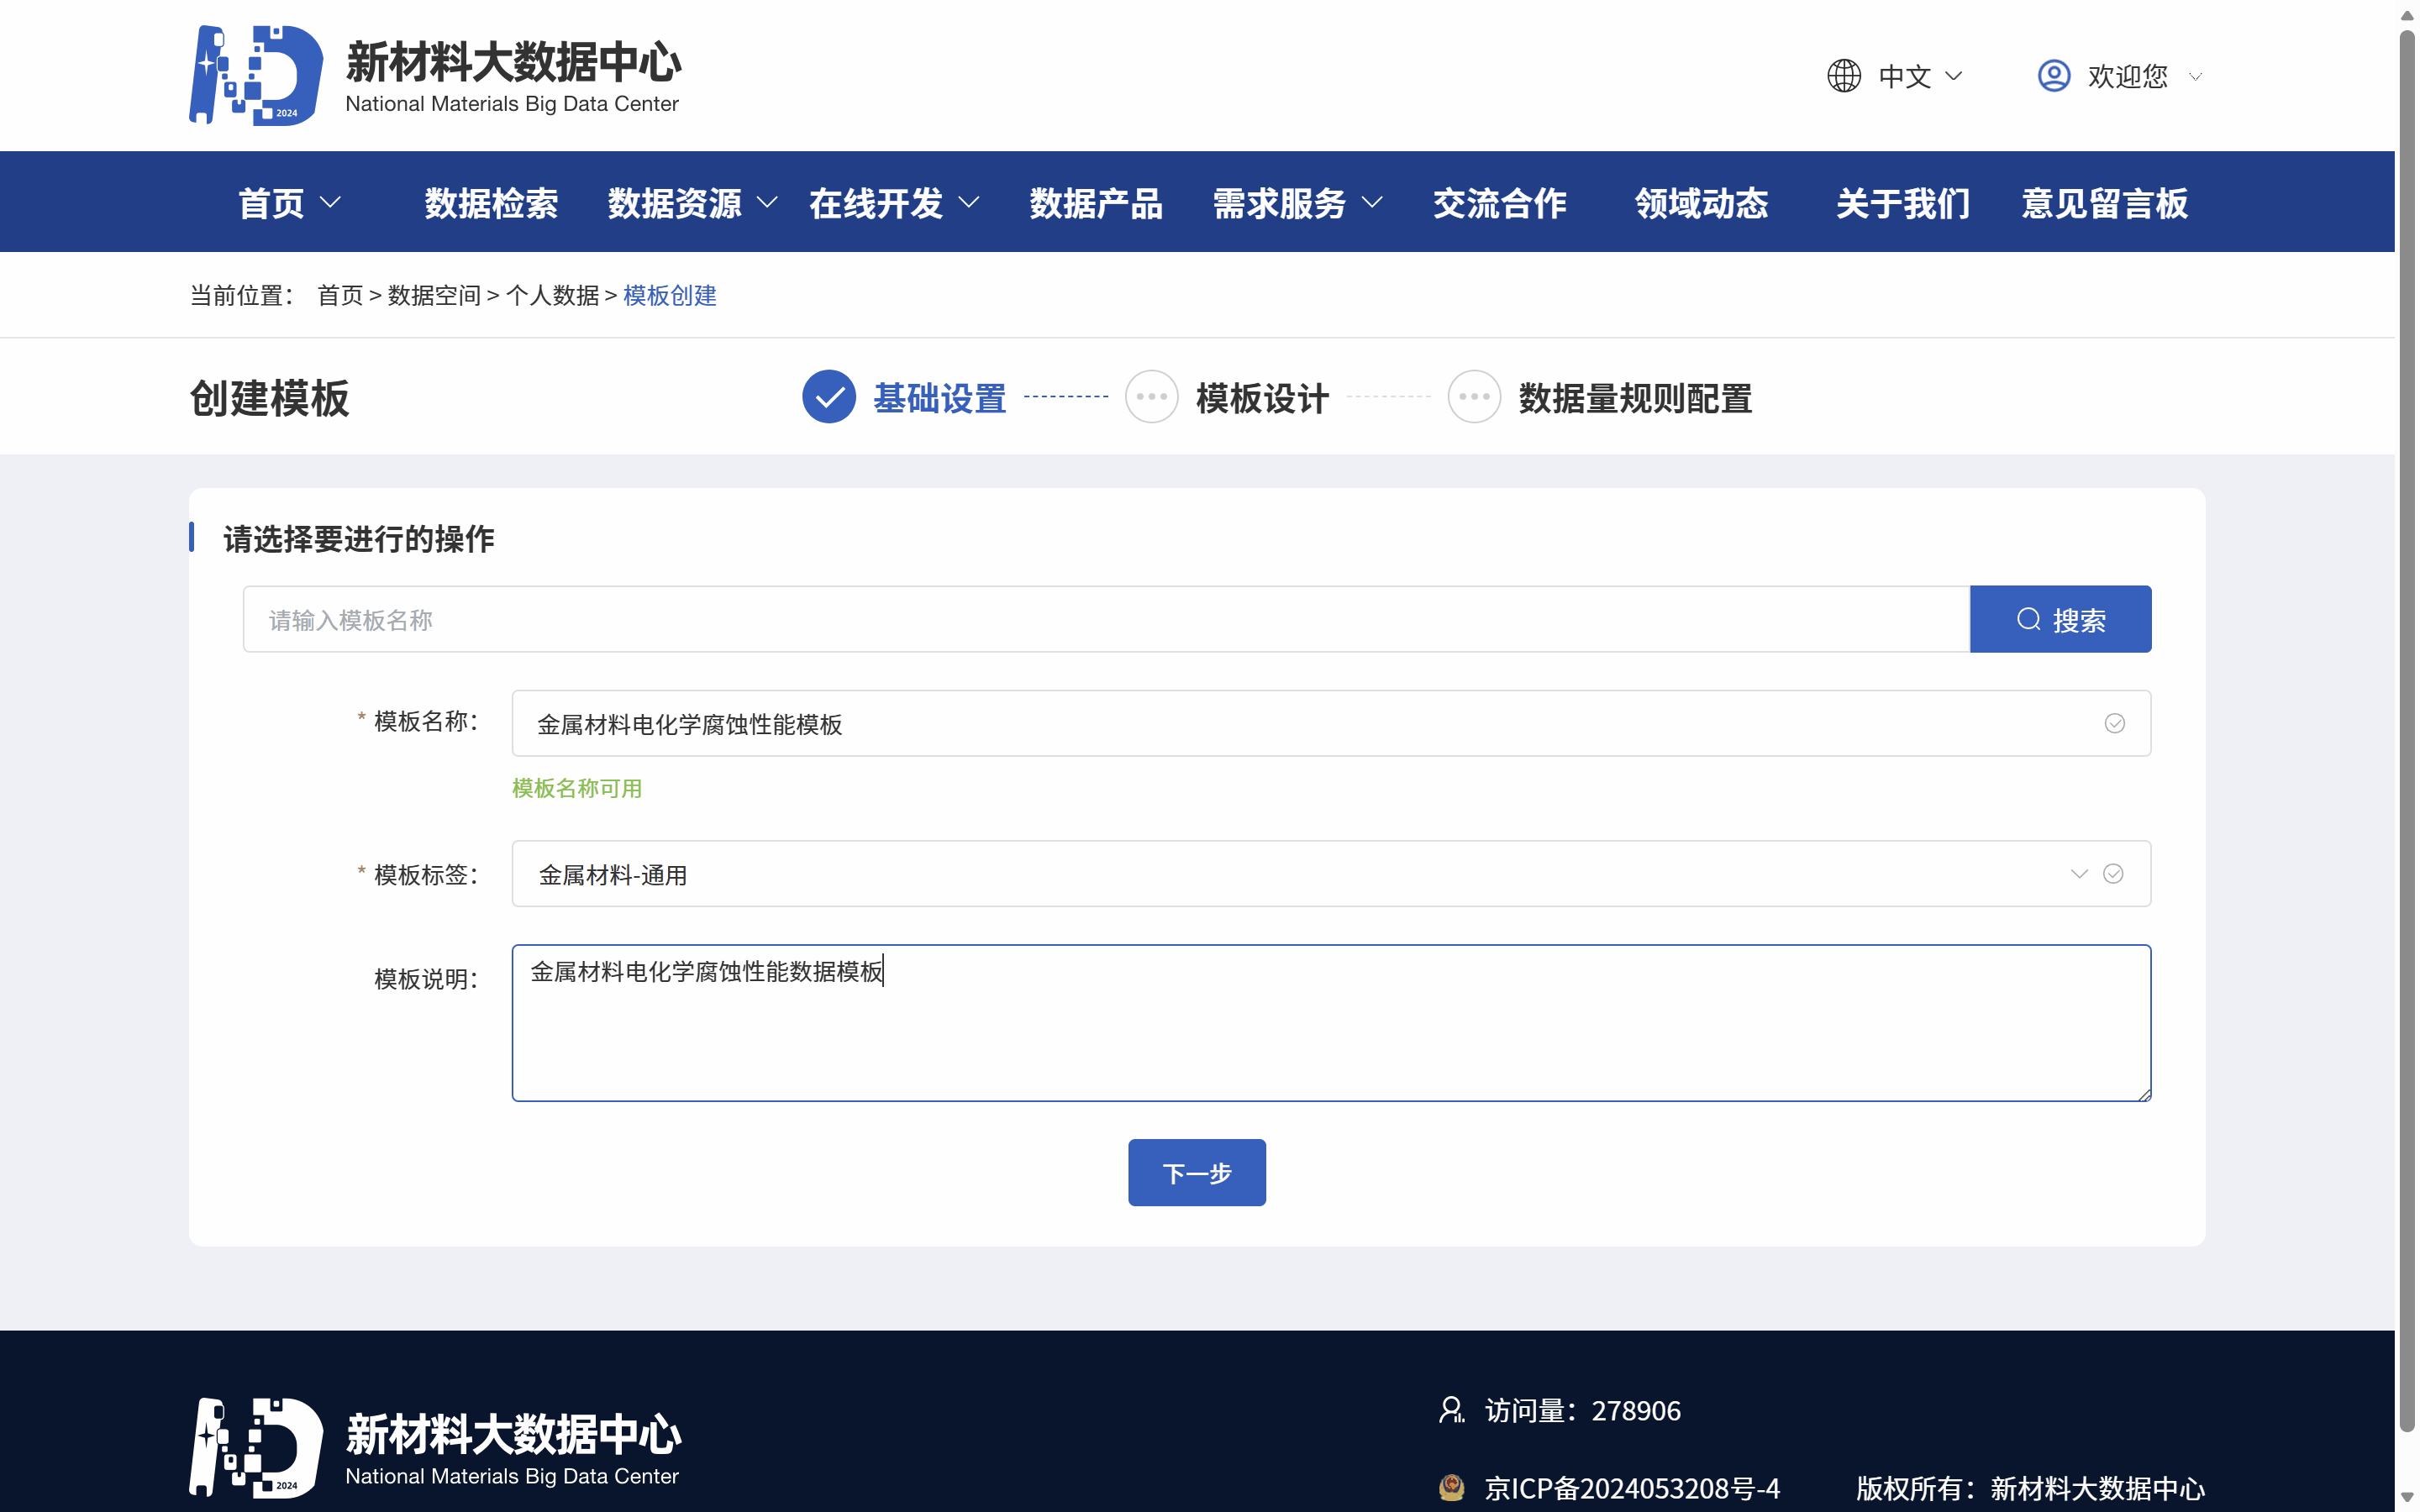Screen dimensions: 2420x1512
Task: Click the checked 基础设置 step circle
Action: click(828, 397)
